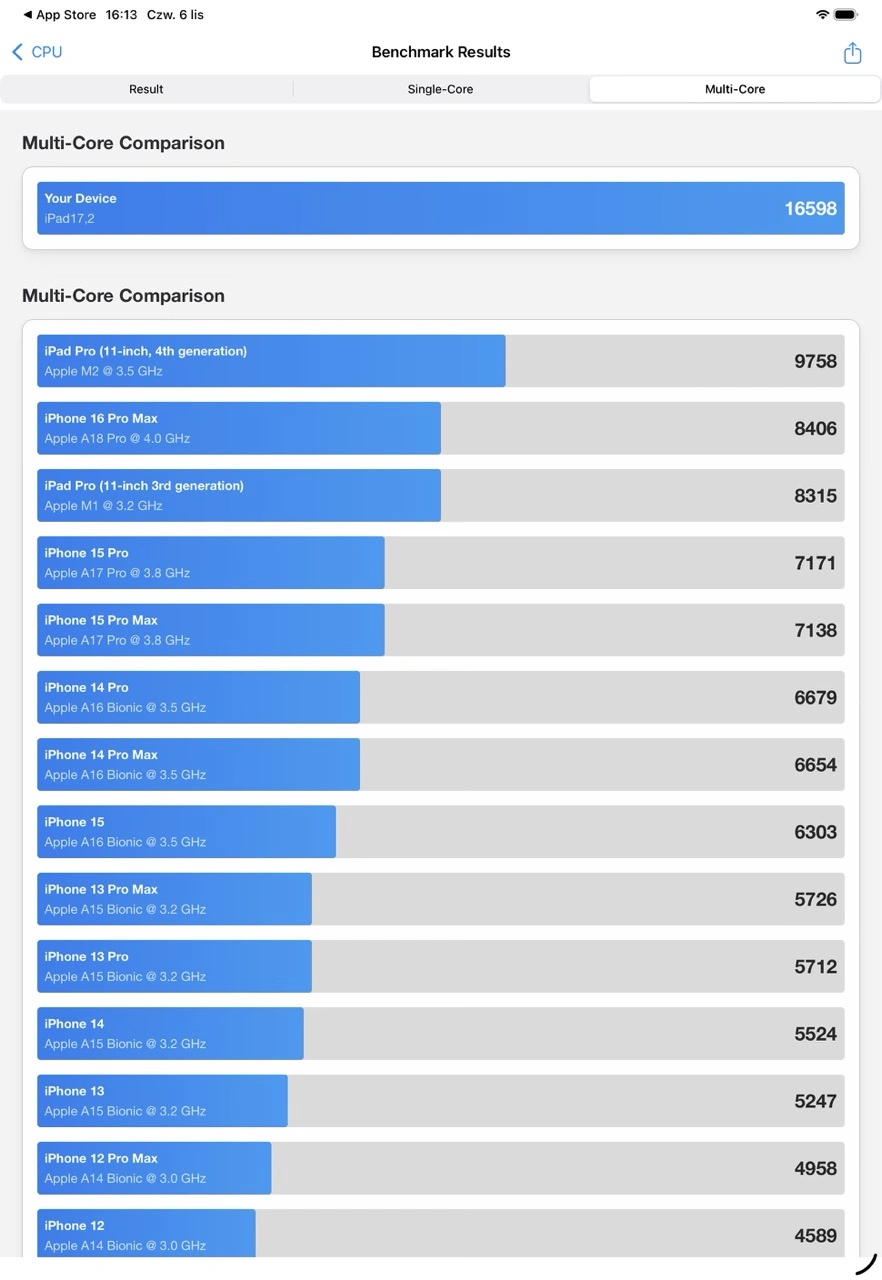Choose the iPhone 14 Pro entry

[x=440, y=697]
